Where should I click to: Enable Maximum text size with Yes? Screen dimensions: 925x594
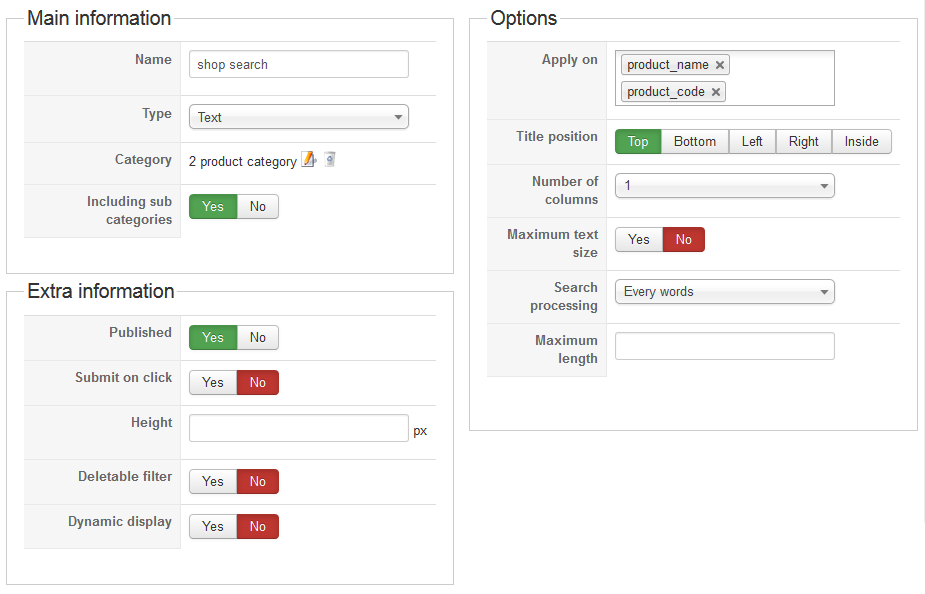(x=639, y=240)
